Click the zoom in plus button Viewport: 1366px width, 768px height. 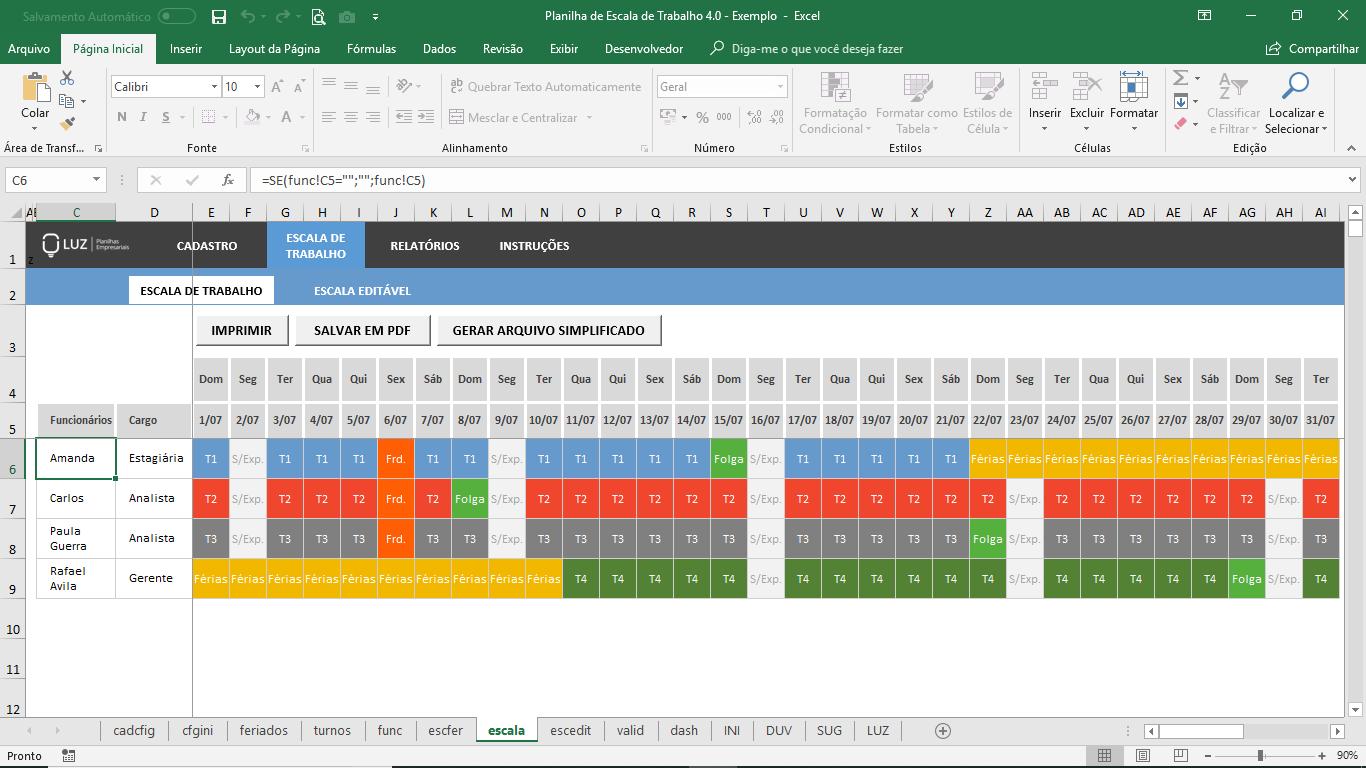point(1323,756)
